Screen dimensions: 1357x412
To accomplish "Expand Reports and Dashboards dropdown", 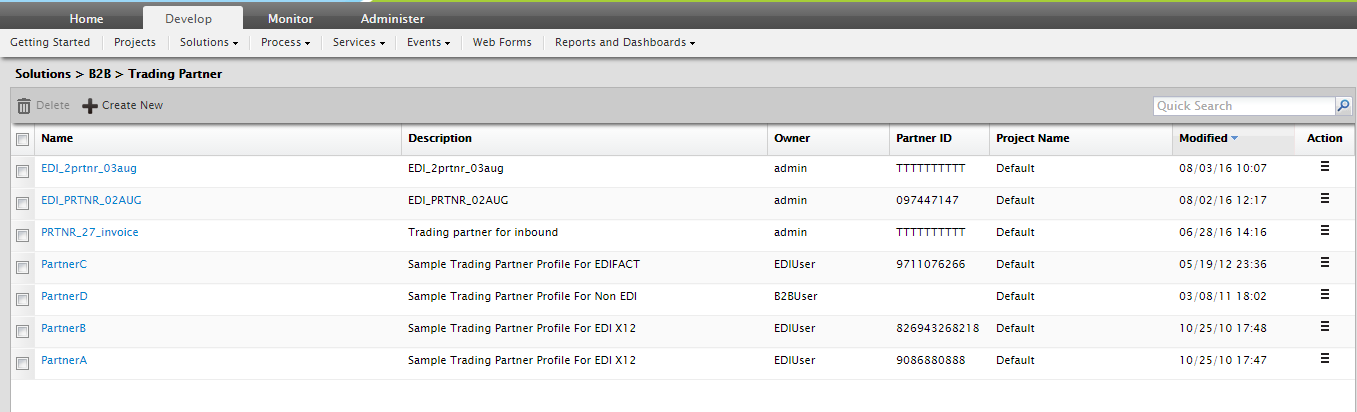I will 625,42.
